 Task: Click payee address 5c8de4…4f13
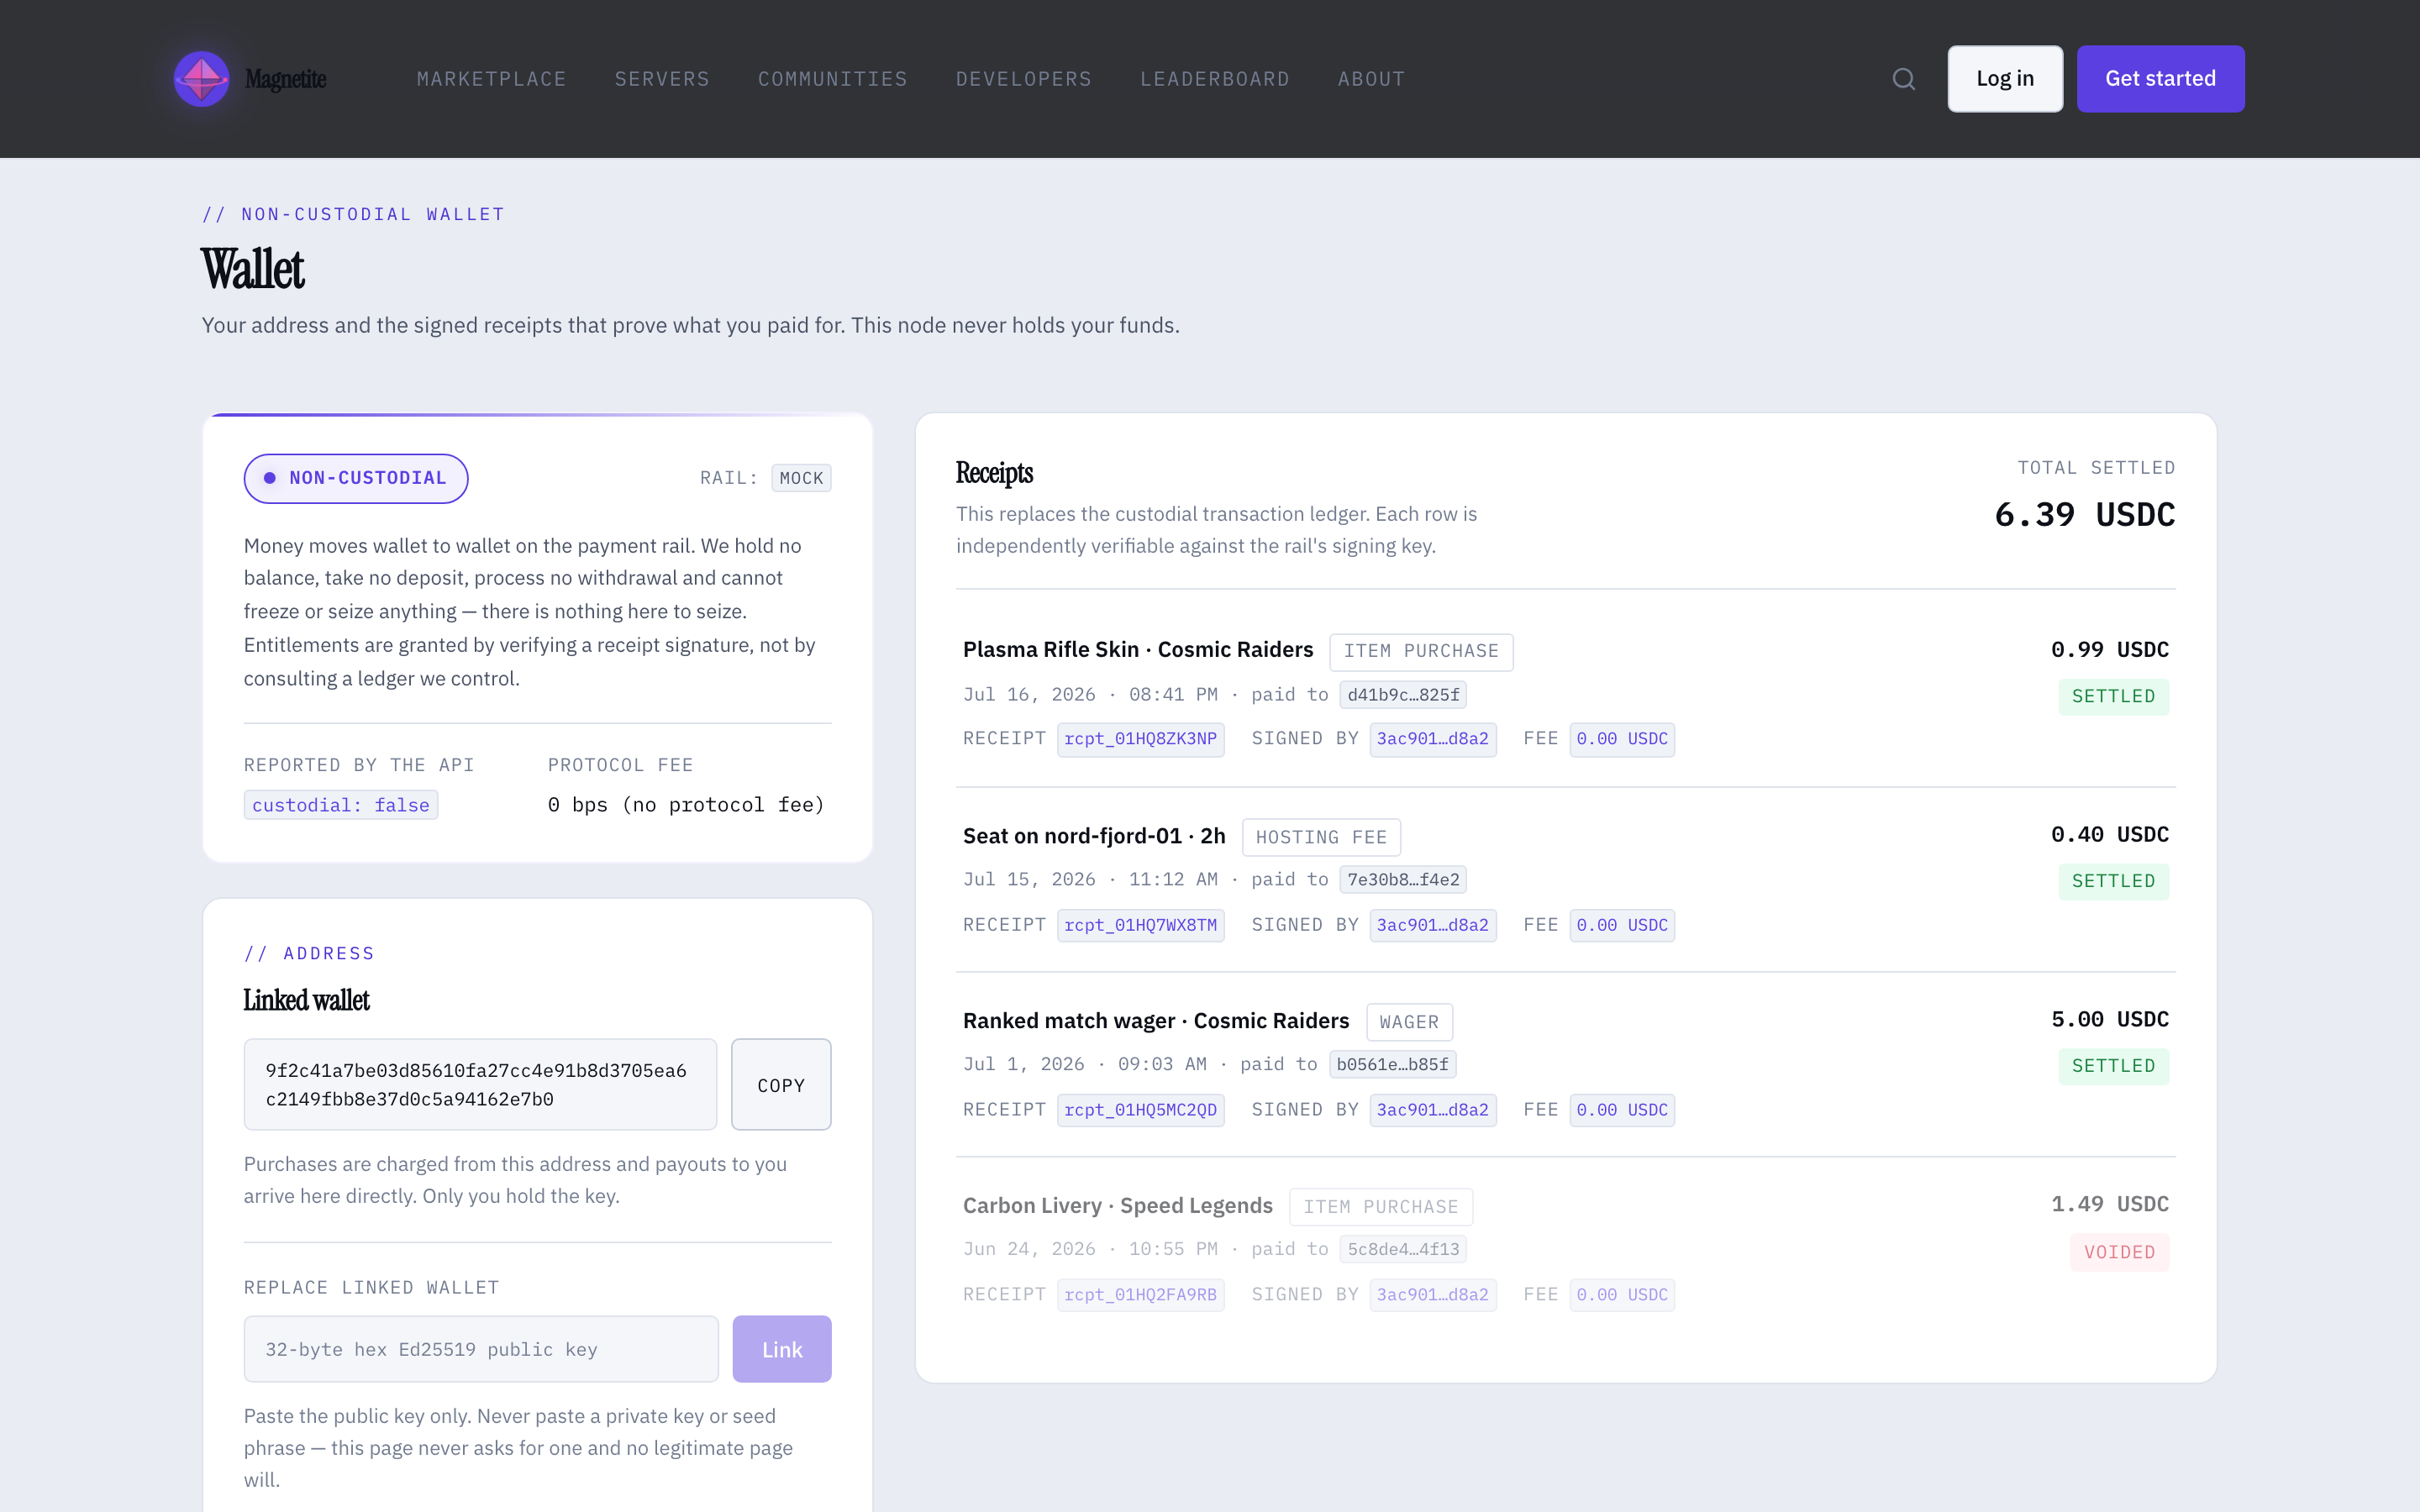click(x=1403, y=1249)
